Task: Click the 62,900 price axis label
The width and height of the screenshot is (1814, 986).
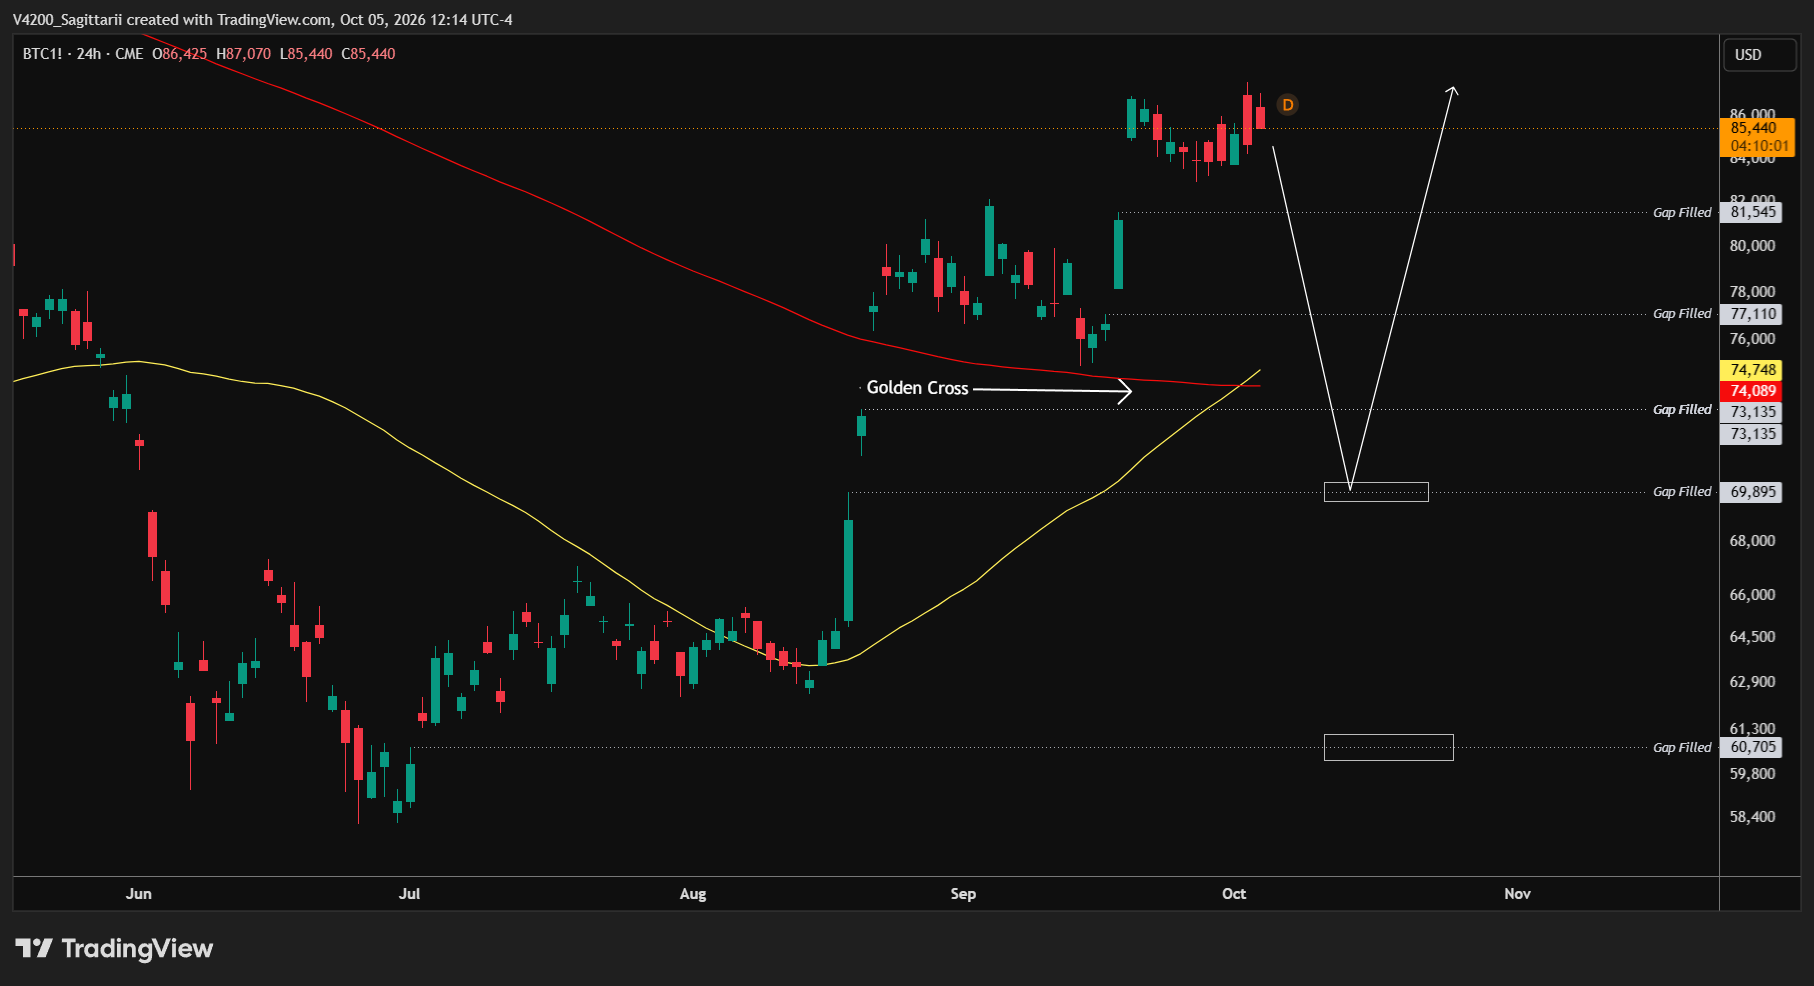Action: click(x=1752, y=682)
